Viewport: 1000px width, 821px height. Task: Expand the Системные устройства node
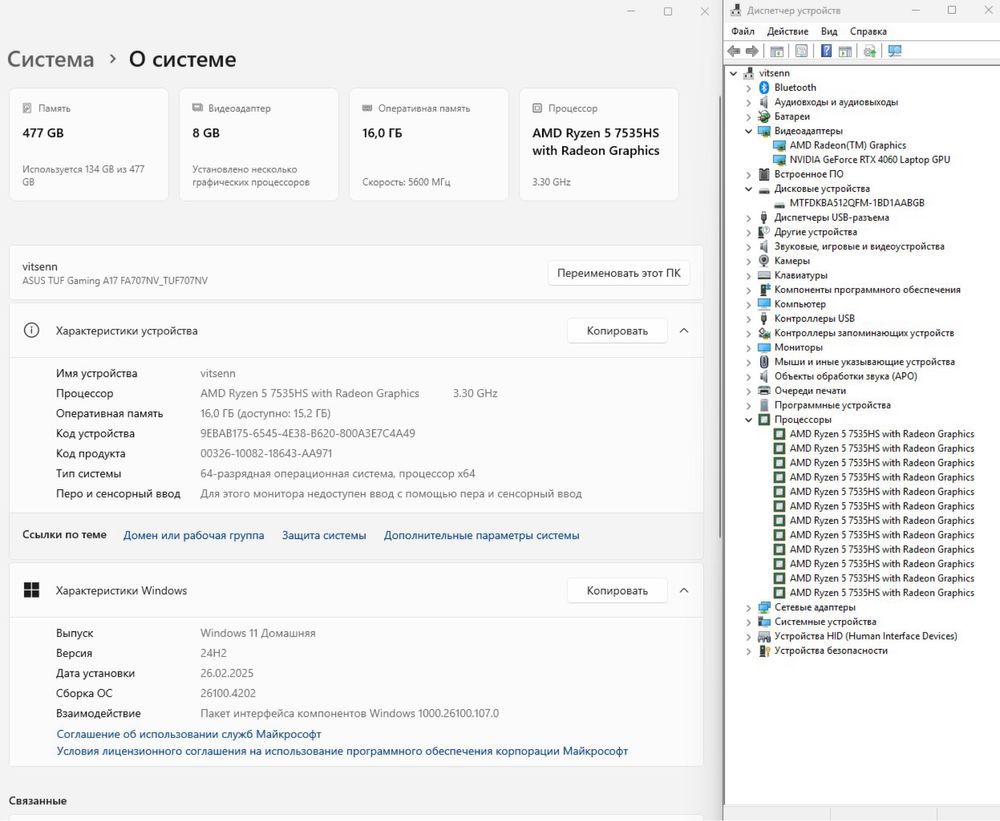point(749,622)
